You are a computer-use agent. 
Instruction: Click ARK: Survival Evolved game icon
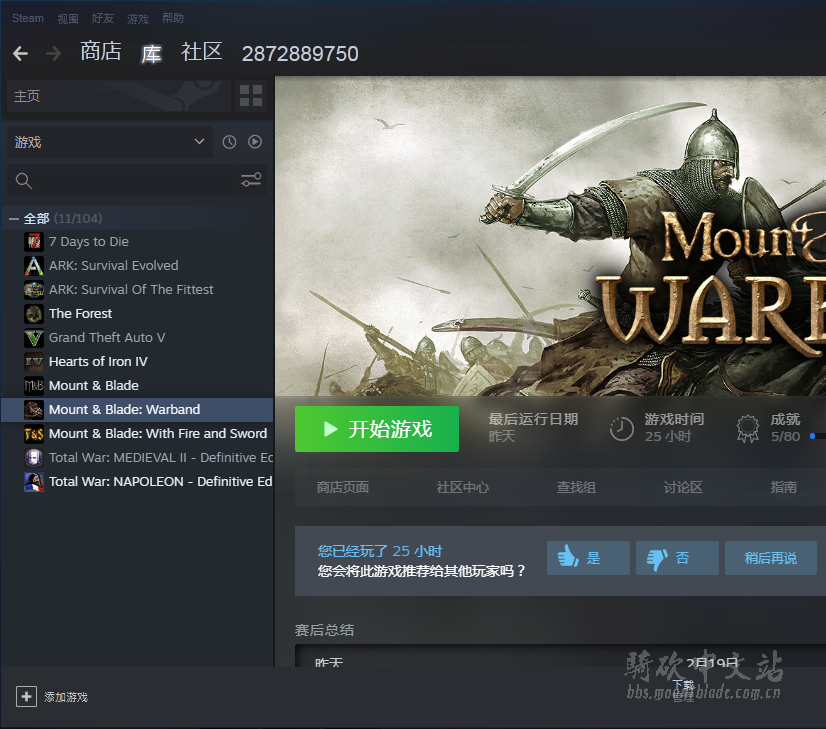(x=34, y=266)
